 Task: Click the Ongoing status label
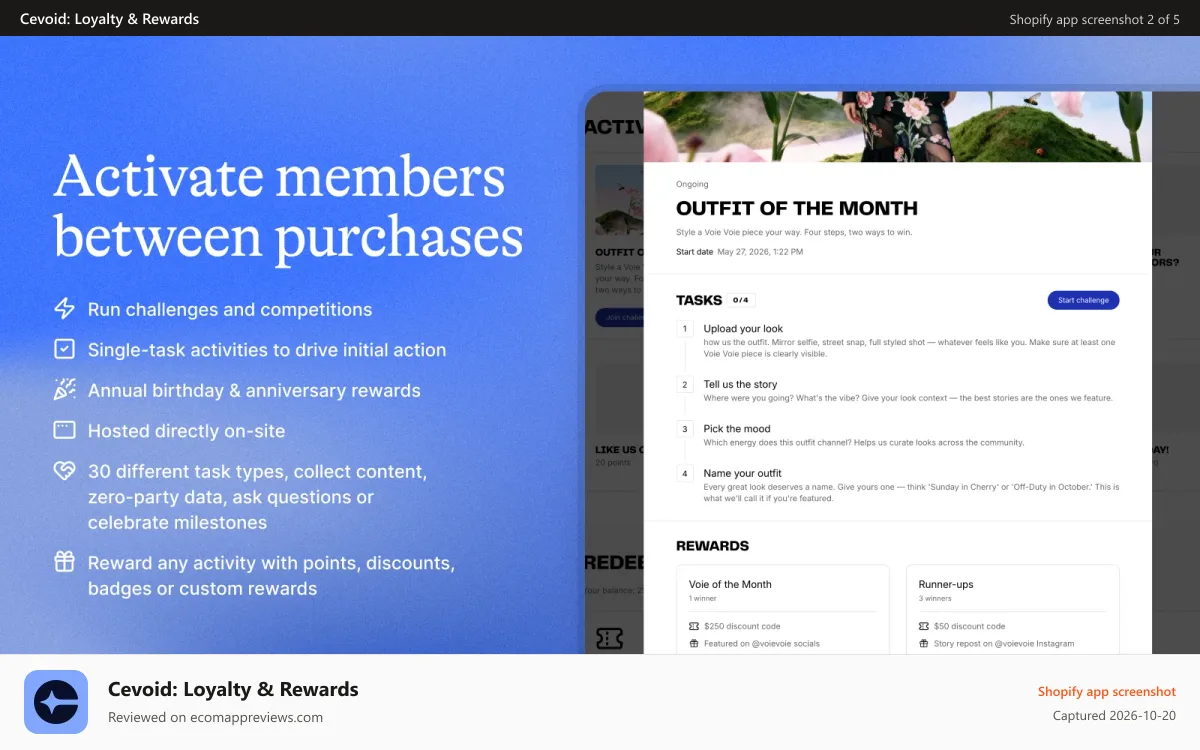click(692, 184)
